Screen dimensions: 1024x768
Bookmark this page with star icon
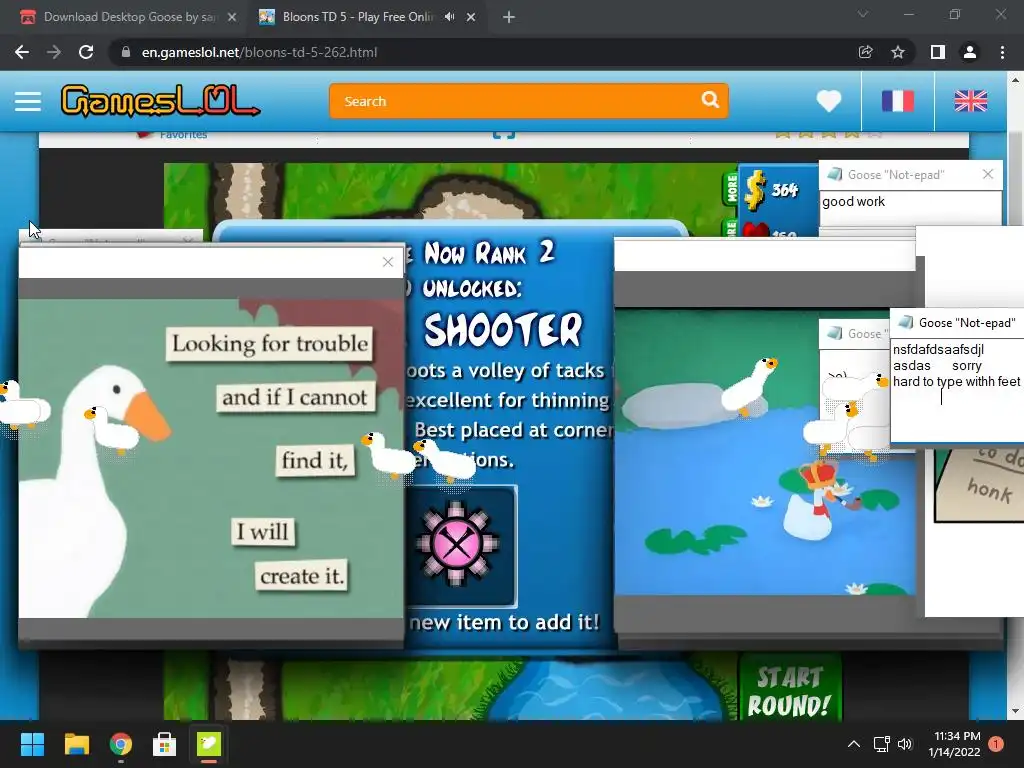tap(898, 52)
